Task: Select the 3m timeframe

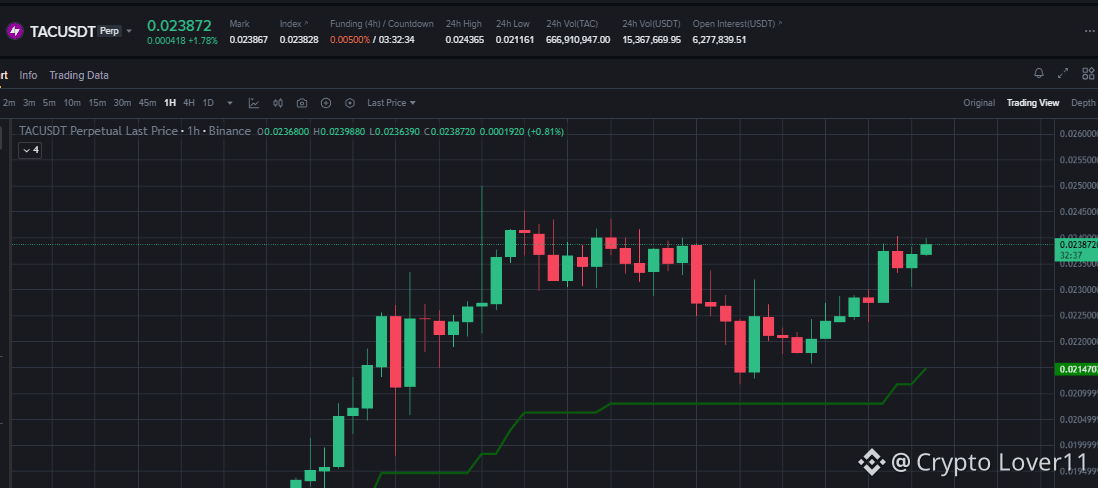Action: pos(29,103)
